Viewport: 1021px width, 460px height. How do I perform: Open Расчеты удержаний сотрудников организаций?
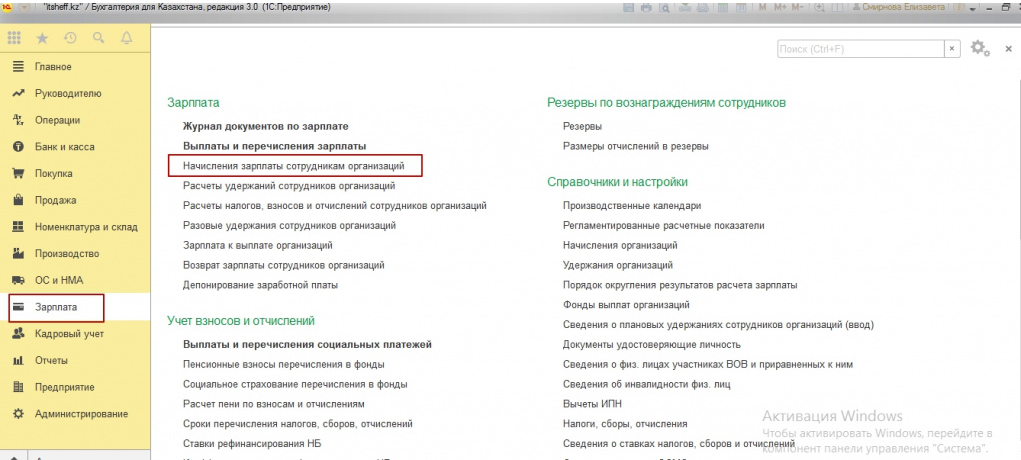click(289, 186)
